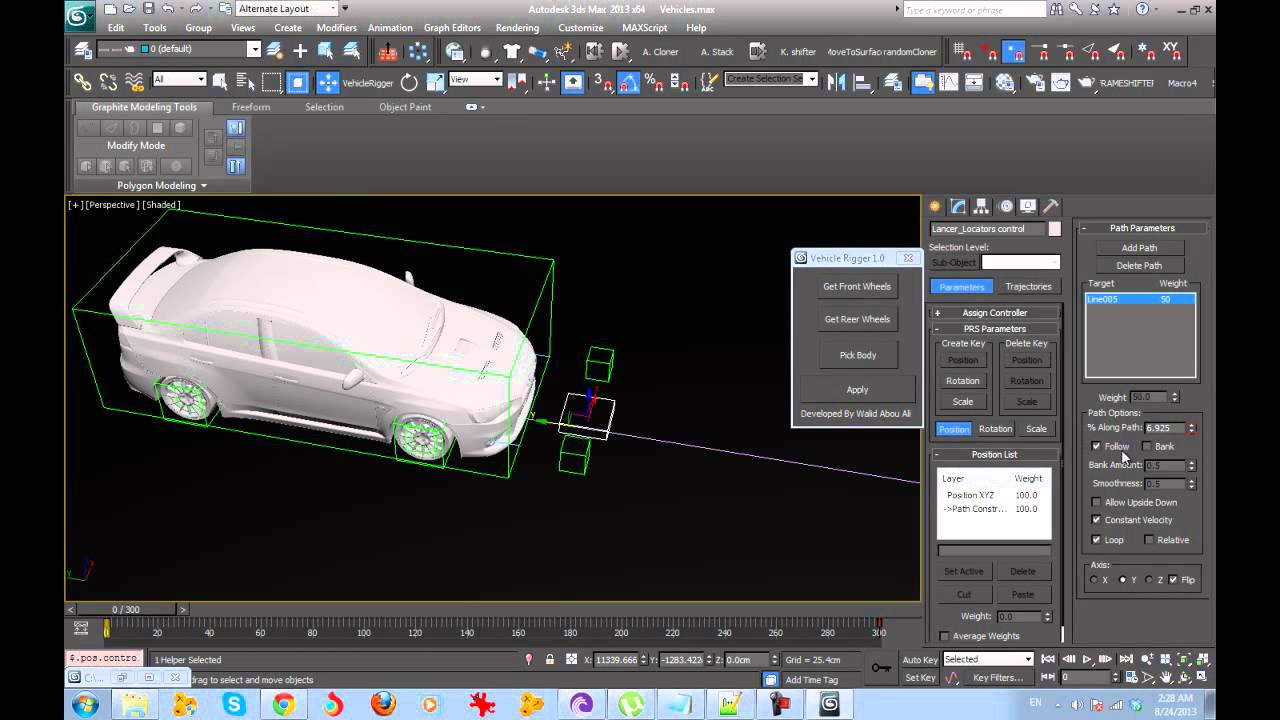
Task: Enable the Bank checkbox
Action: pos(1146,446)
